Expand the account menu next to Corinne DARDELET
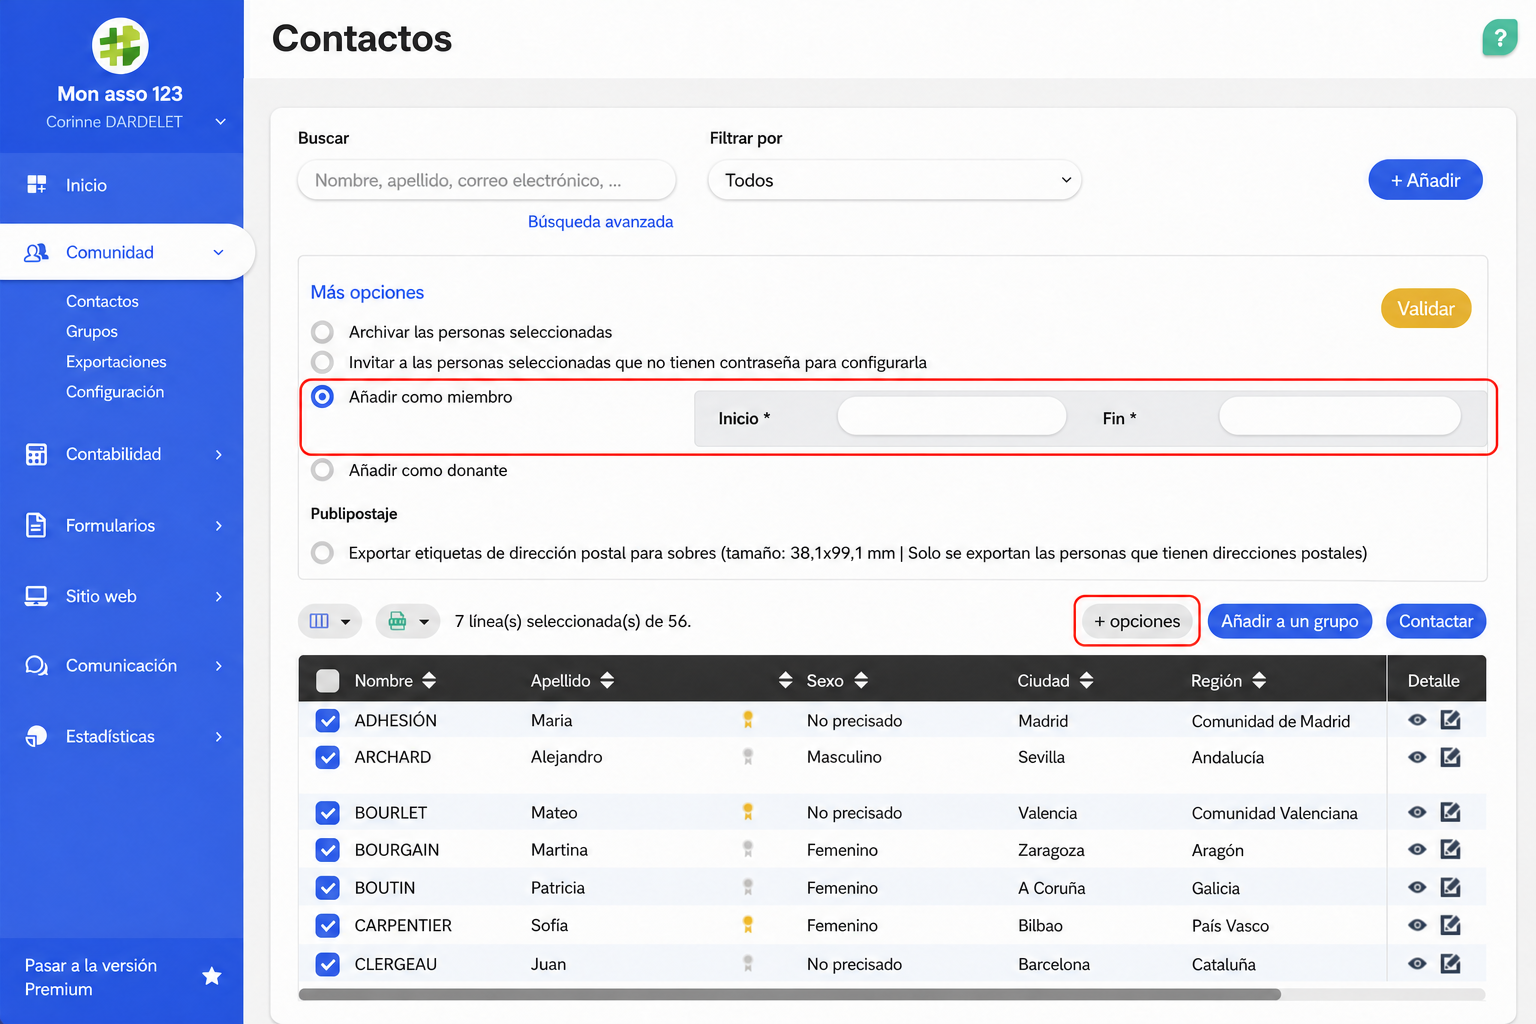This screenshot has width=1536, height=1024. (x=221, y=122)
